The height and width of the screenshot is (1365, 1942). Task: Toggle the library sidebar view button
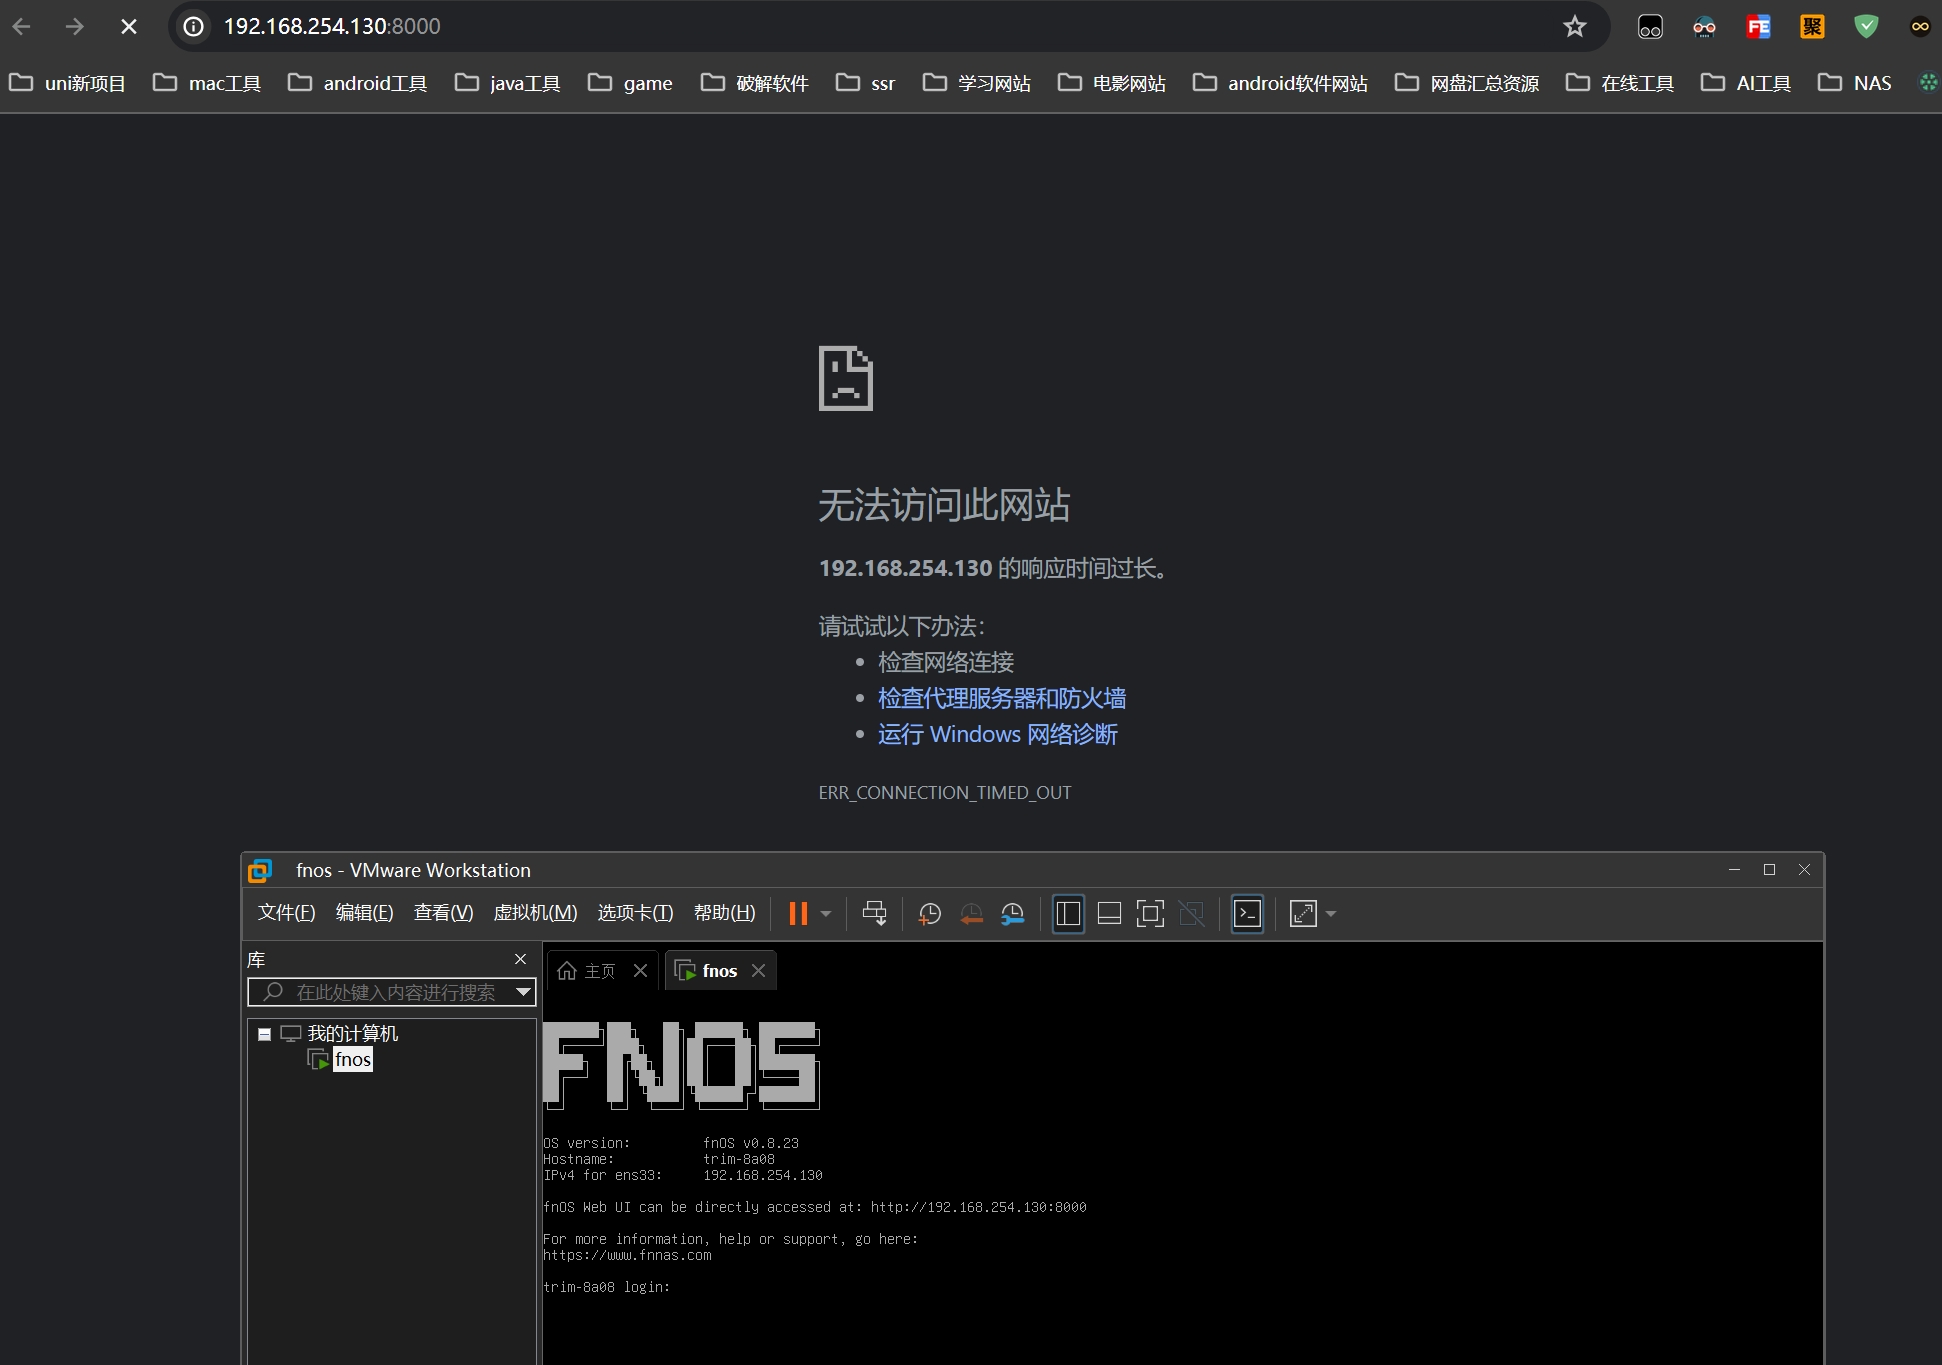1068,913
